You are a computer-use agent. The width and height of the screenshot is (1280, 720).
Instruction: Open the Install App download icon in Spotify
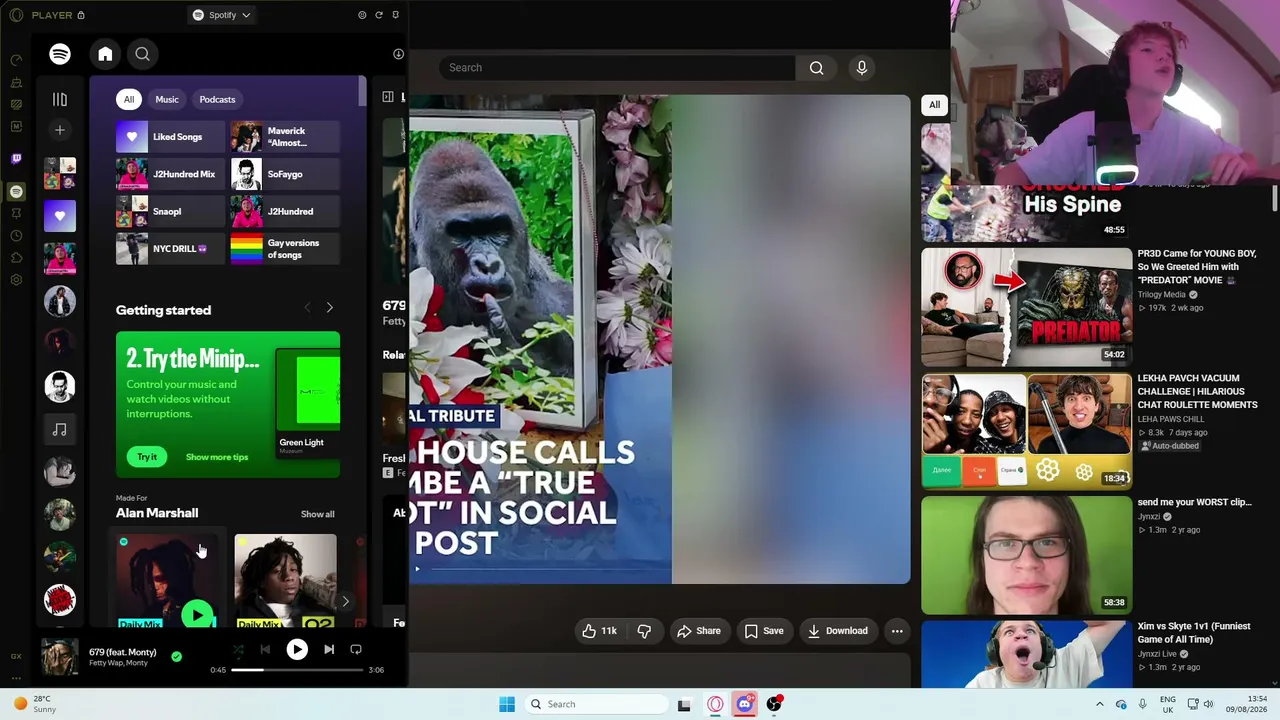398,54
